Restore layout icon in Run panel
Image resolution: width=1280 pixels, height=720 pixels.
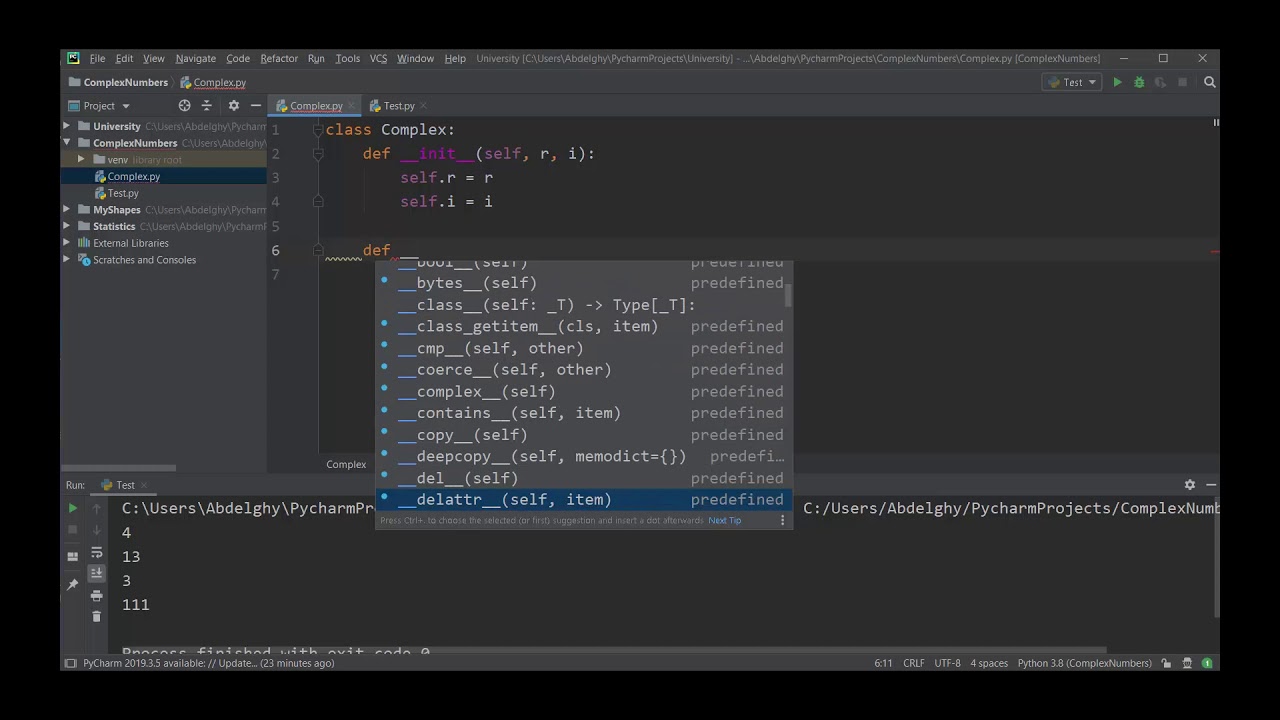tap(72, 556)
